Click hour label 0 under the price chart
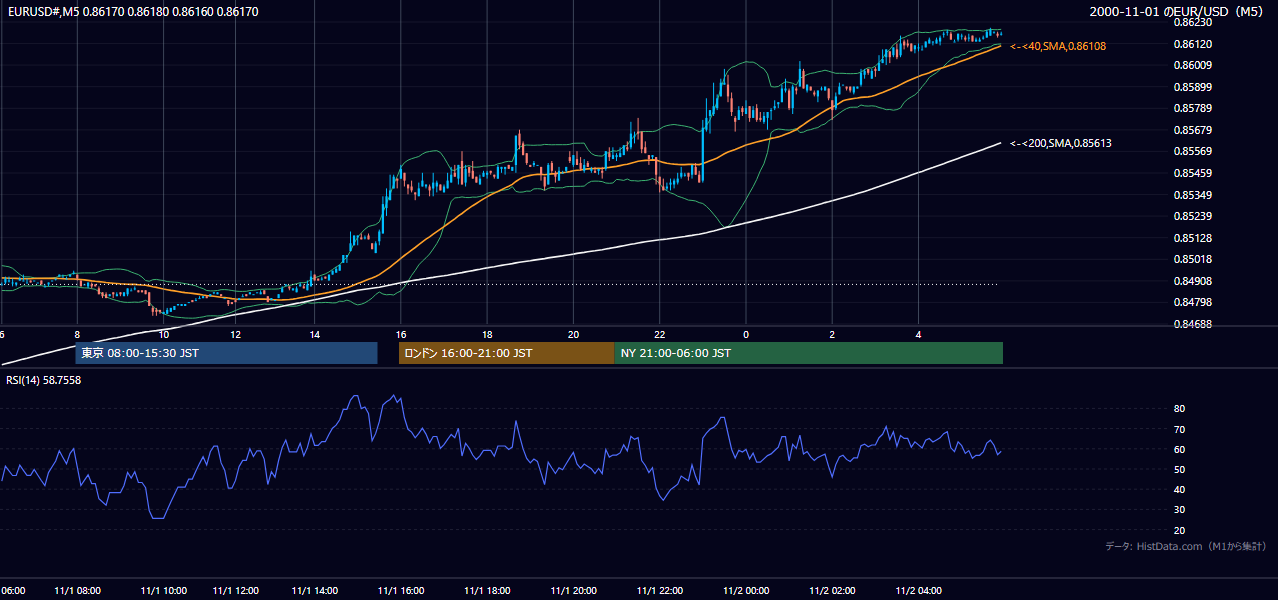Viewport: 1278px width, 600px height. pos(746,334)
